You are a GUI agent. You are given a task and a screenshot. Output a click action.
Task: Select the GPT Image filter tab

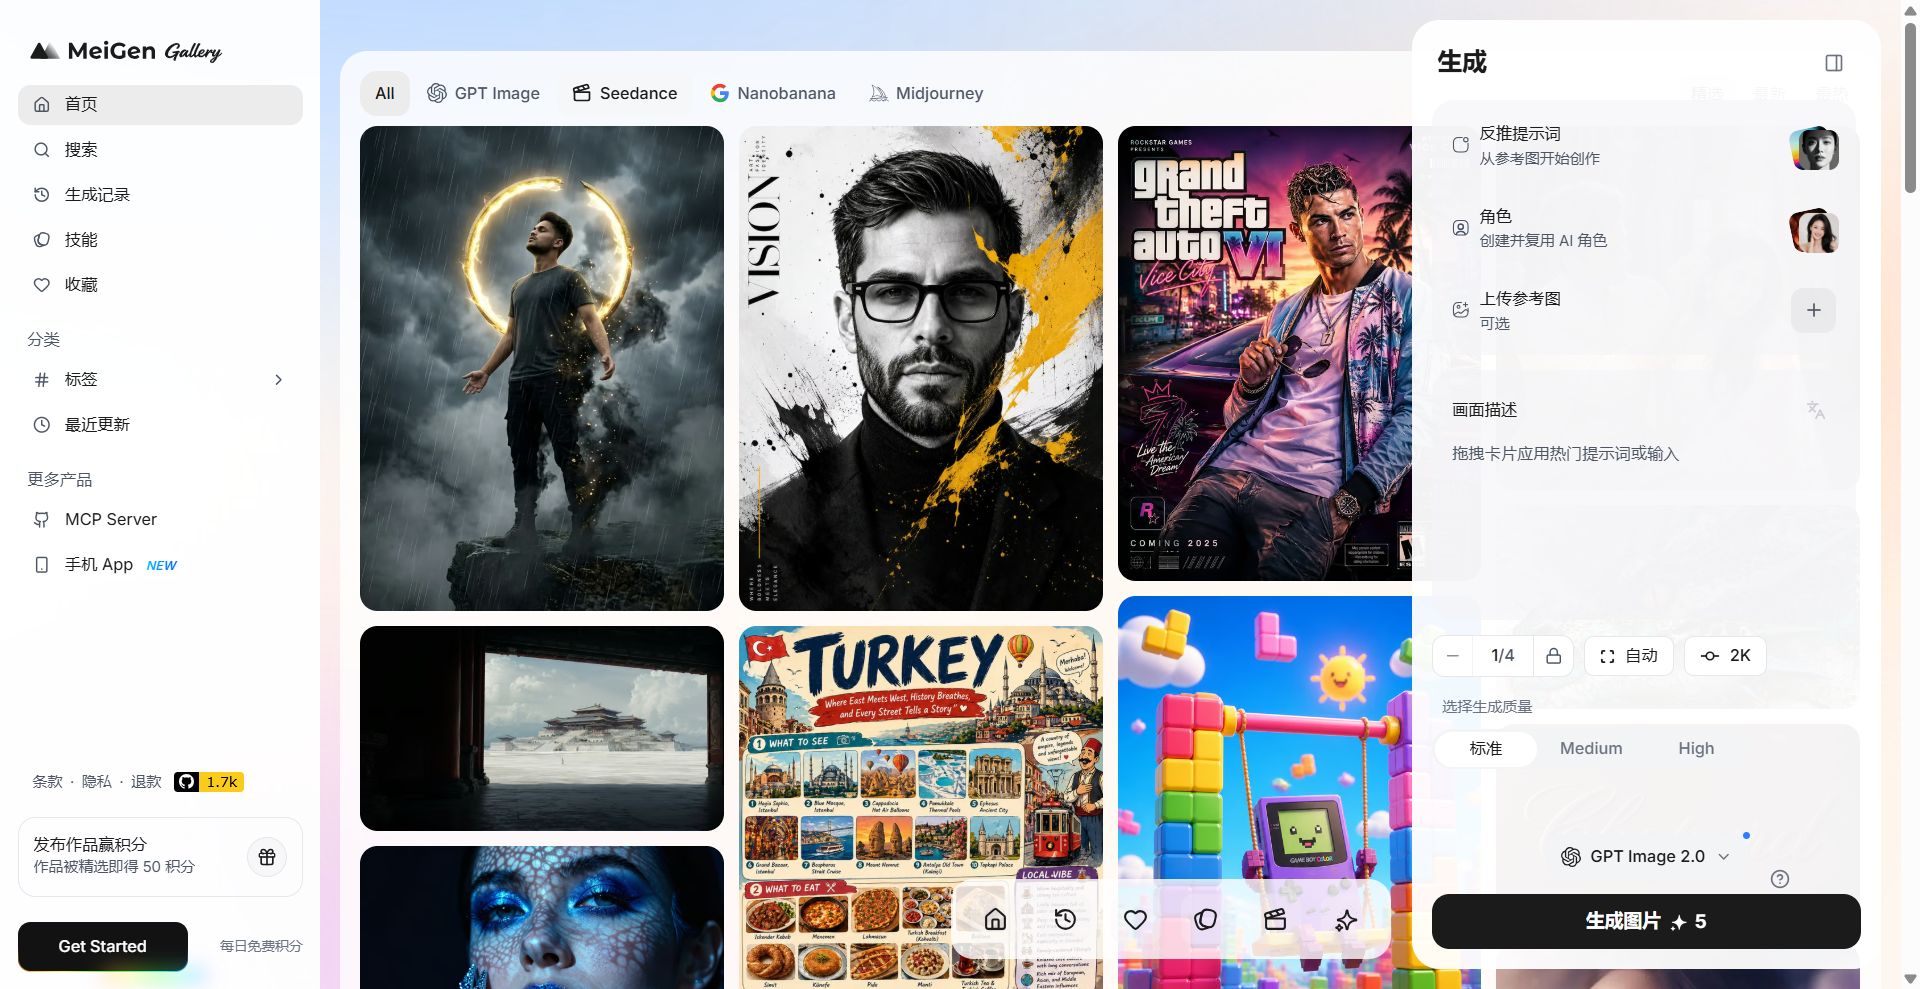pos(483,93)
